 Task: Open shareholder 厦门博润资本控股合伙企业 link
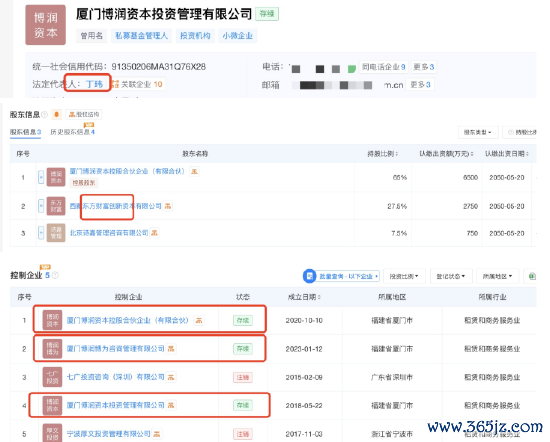click(x=127, y=171)
